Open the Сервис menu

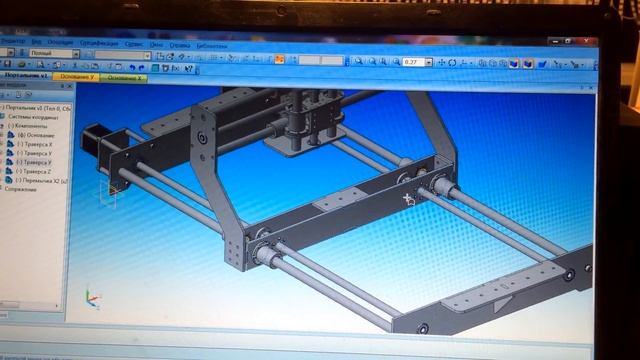click(x=134, y=44)
